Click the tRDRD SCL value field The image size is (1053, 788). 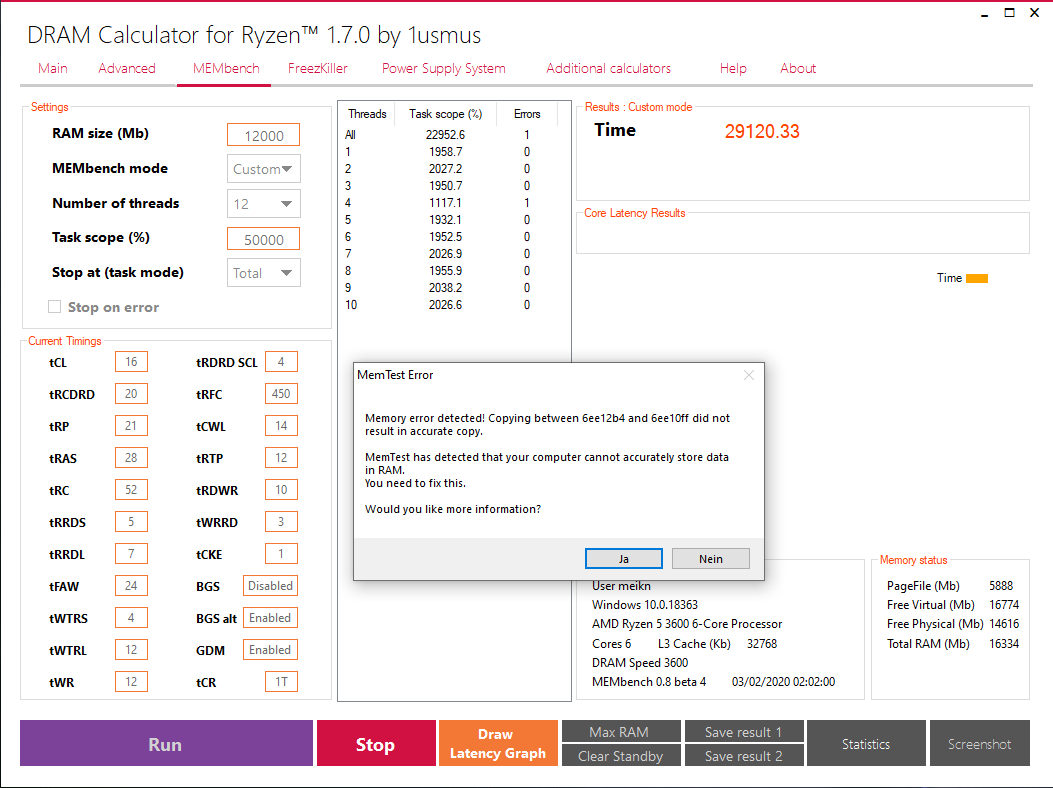point(281,361)
